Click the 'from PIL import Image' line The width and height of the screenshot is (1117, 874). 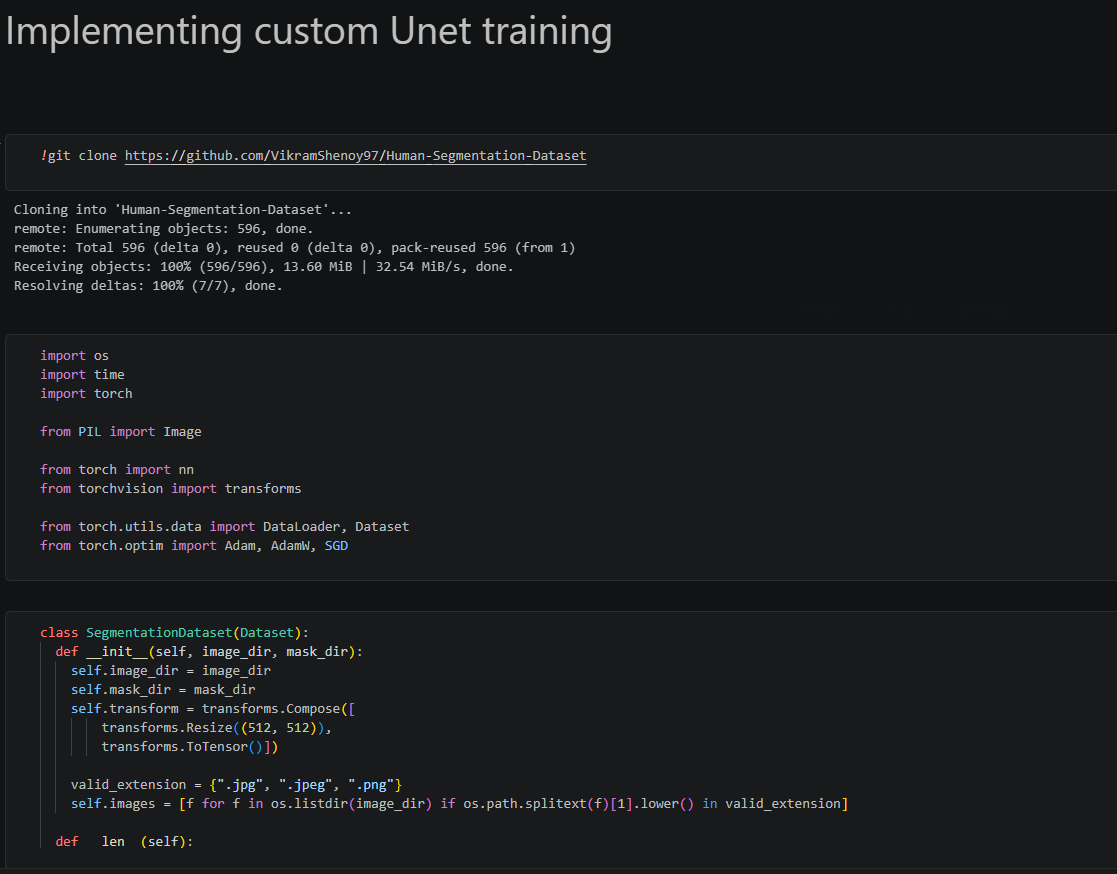click(120, 432)
